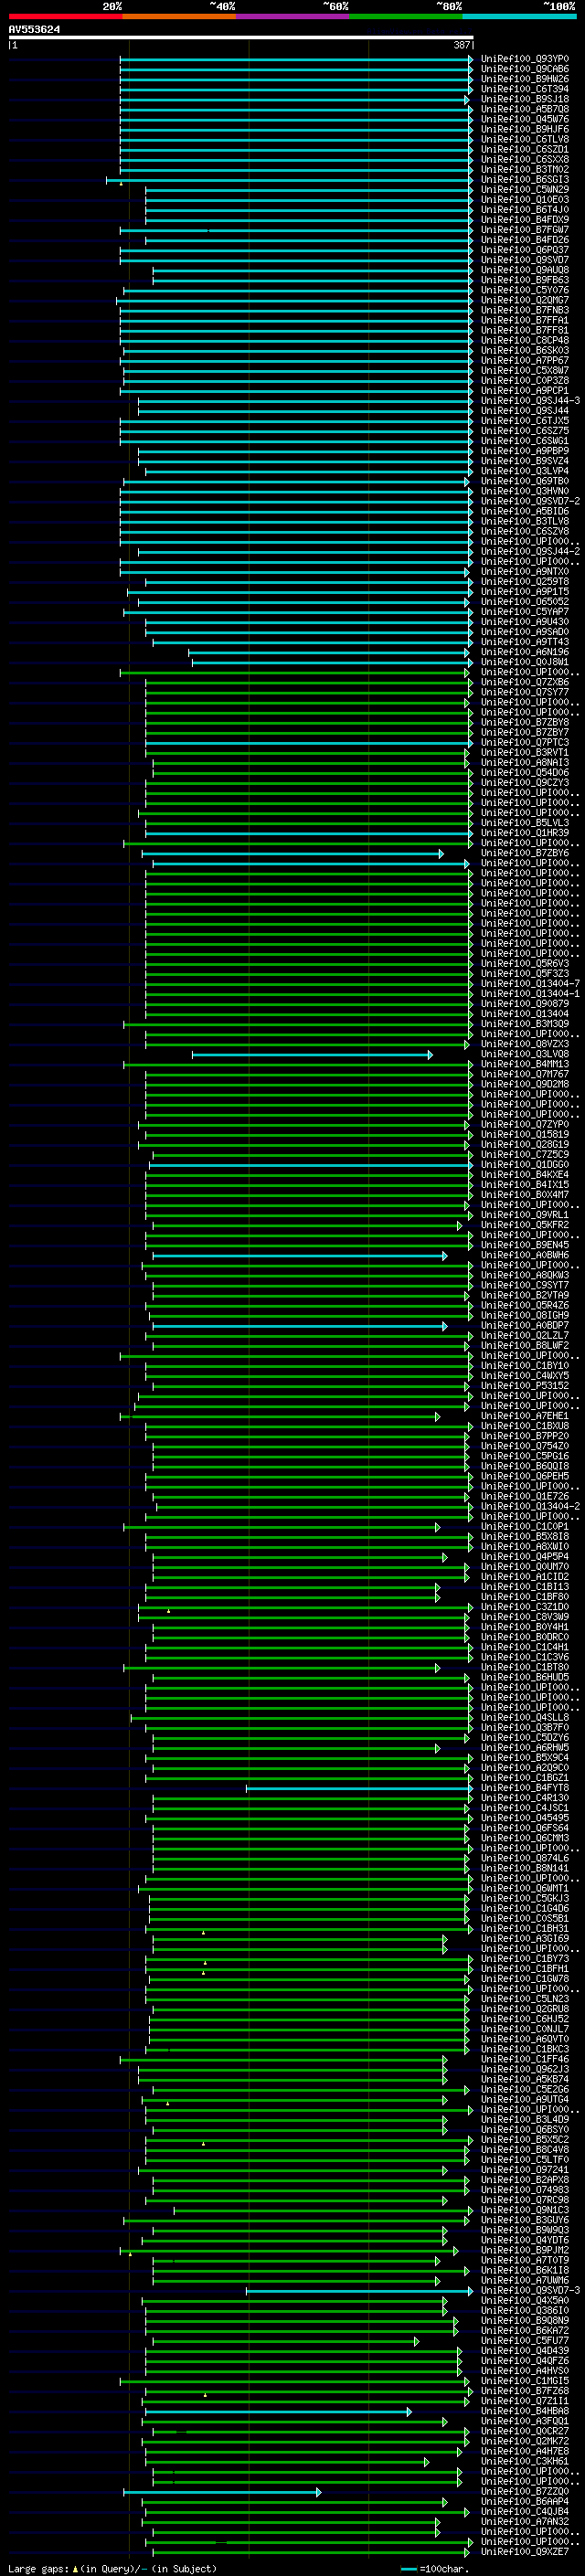
Task: Click the short cyan alignment bar for UniRef100_Q3LVQ8
Action: [312, 1054]
